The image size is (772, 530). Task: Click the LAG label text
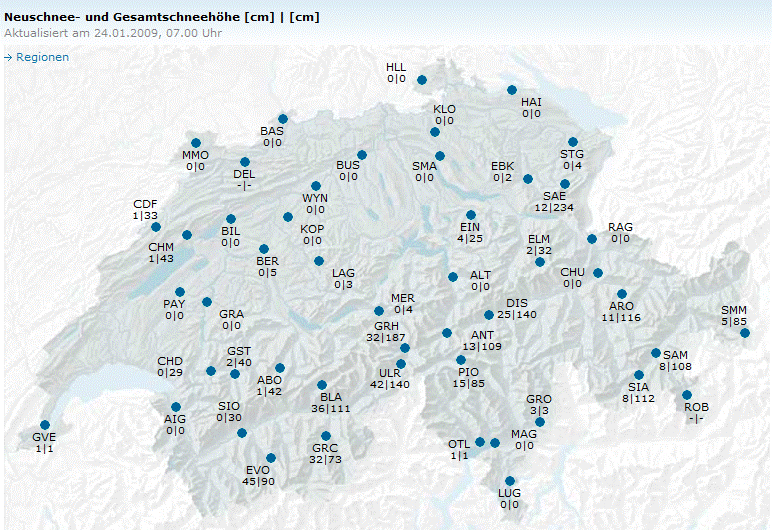[x=343, y=273]
